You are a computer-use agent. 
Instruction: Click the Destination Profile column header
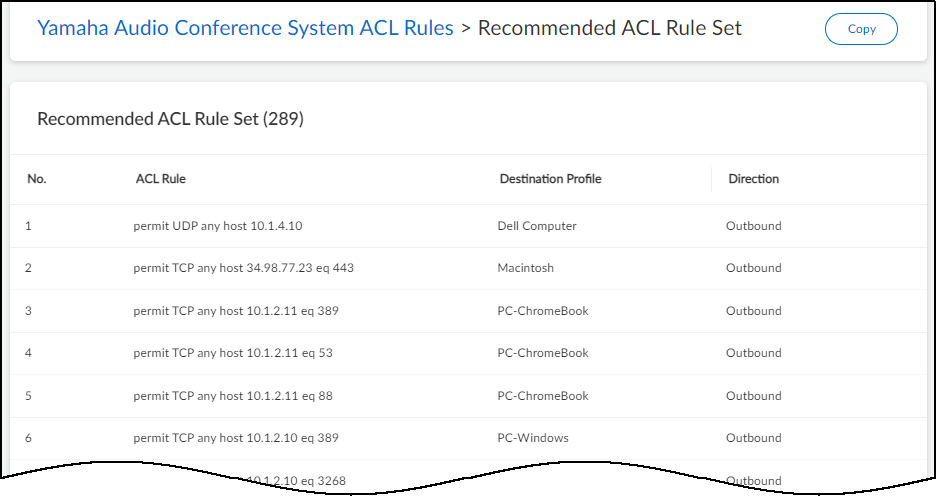coord(550,179)
